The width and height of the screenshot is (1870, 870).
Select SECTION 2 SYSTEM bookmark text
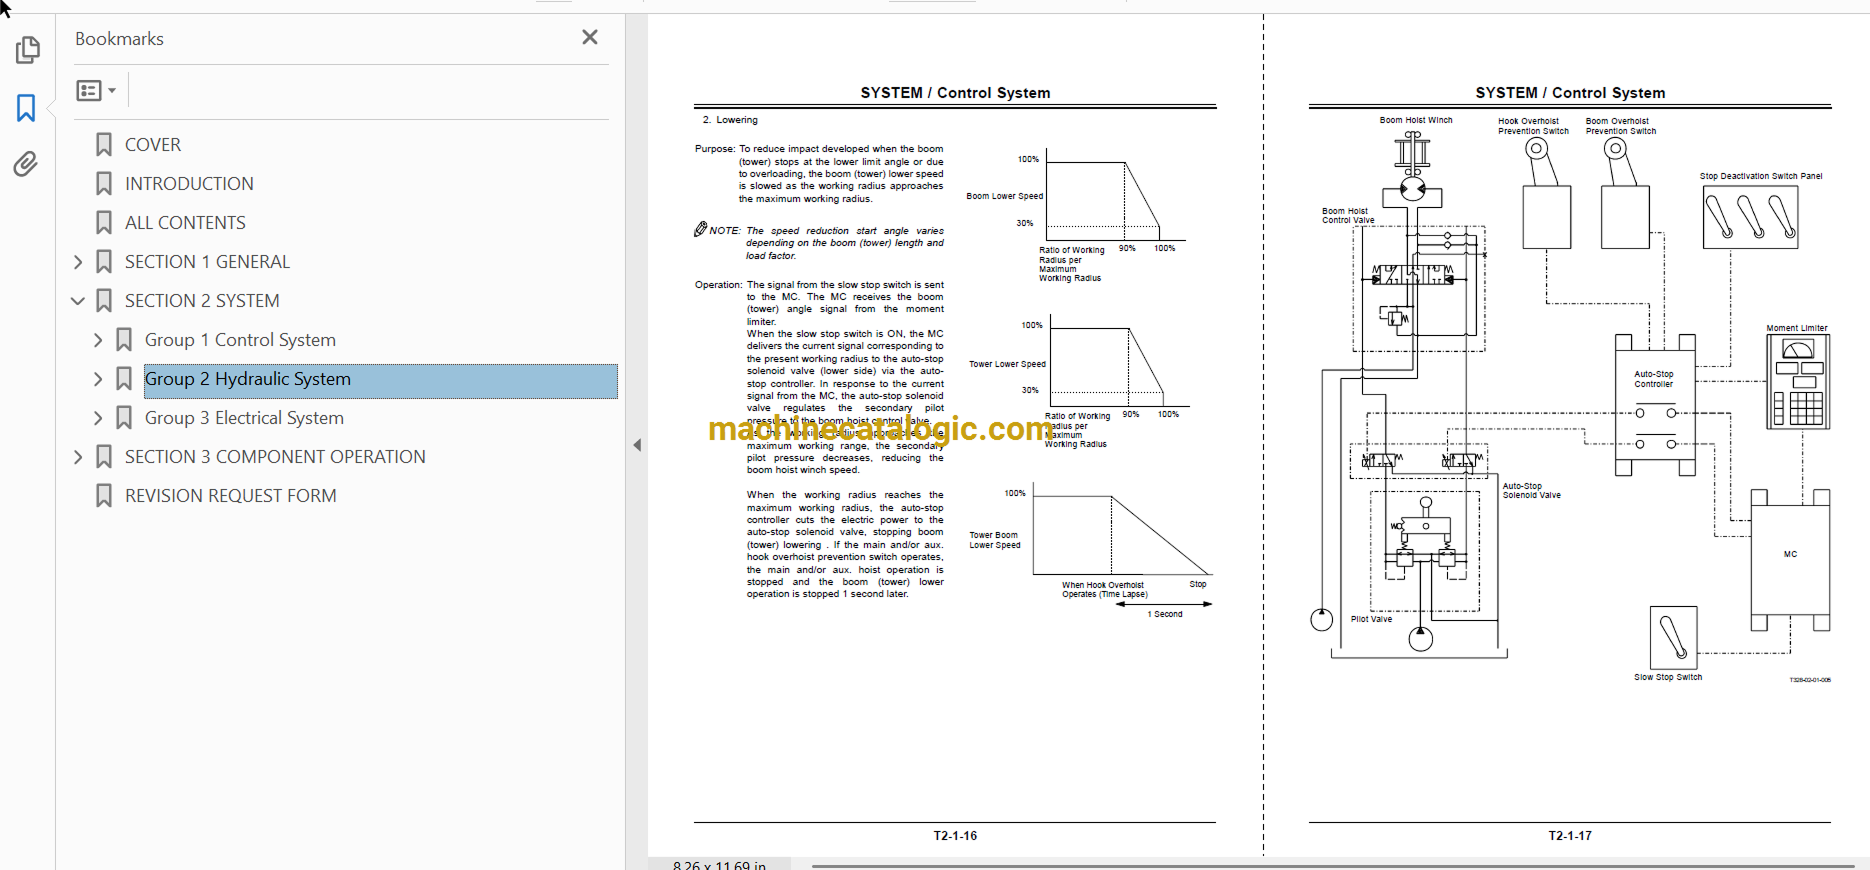coord(202,301)
